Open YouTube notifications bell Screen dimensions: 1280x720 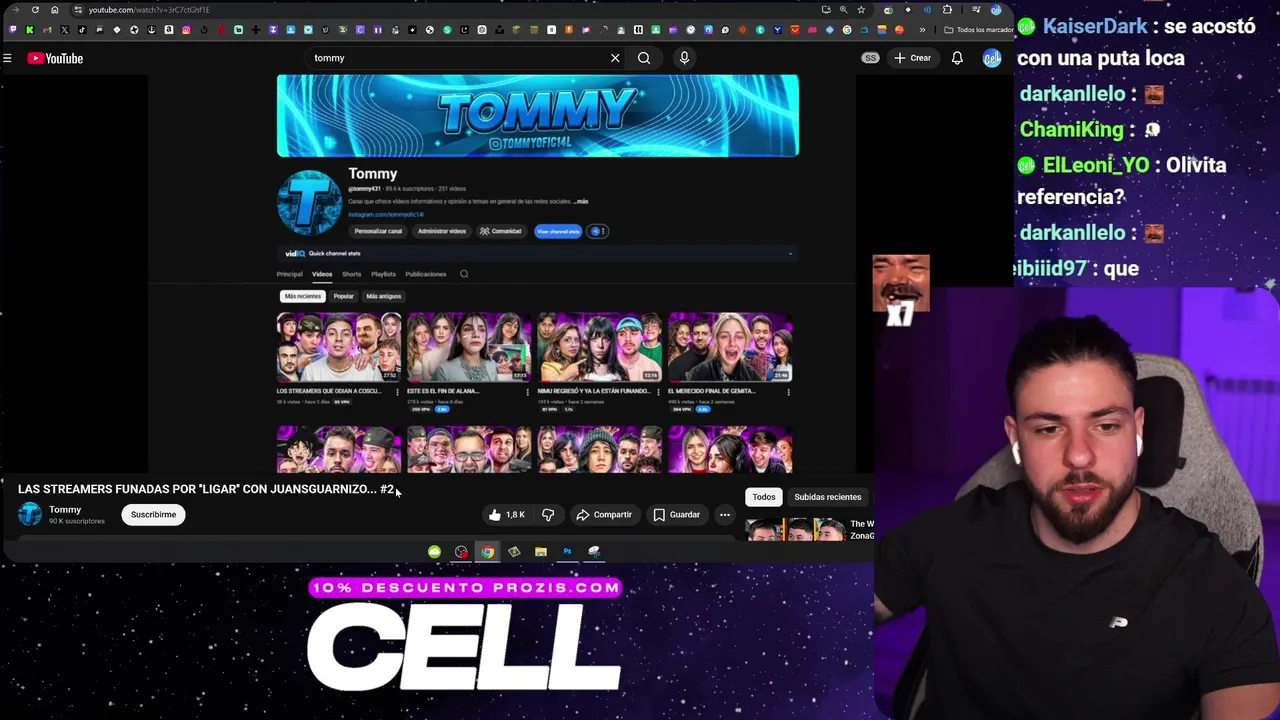click(x=957, y=58)
